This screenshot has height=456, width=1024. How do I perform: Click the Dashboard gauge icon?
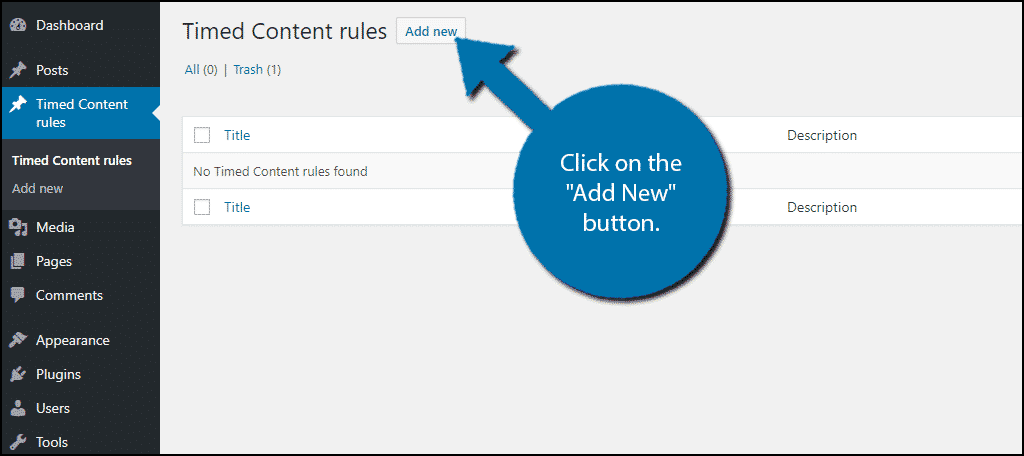pos(18,25)
